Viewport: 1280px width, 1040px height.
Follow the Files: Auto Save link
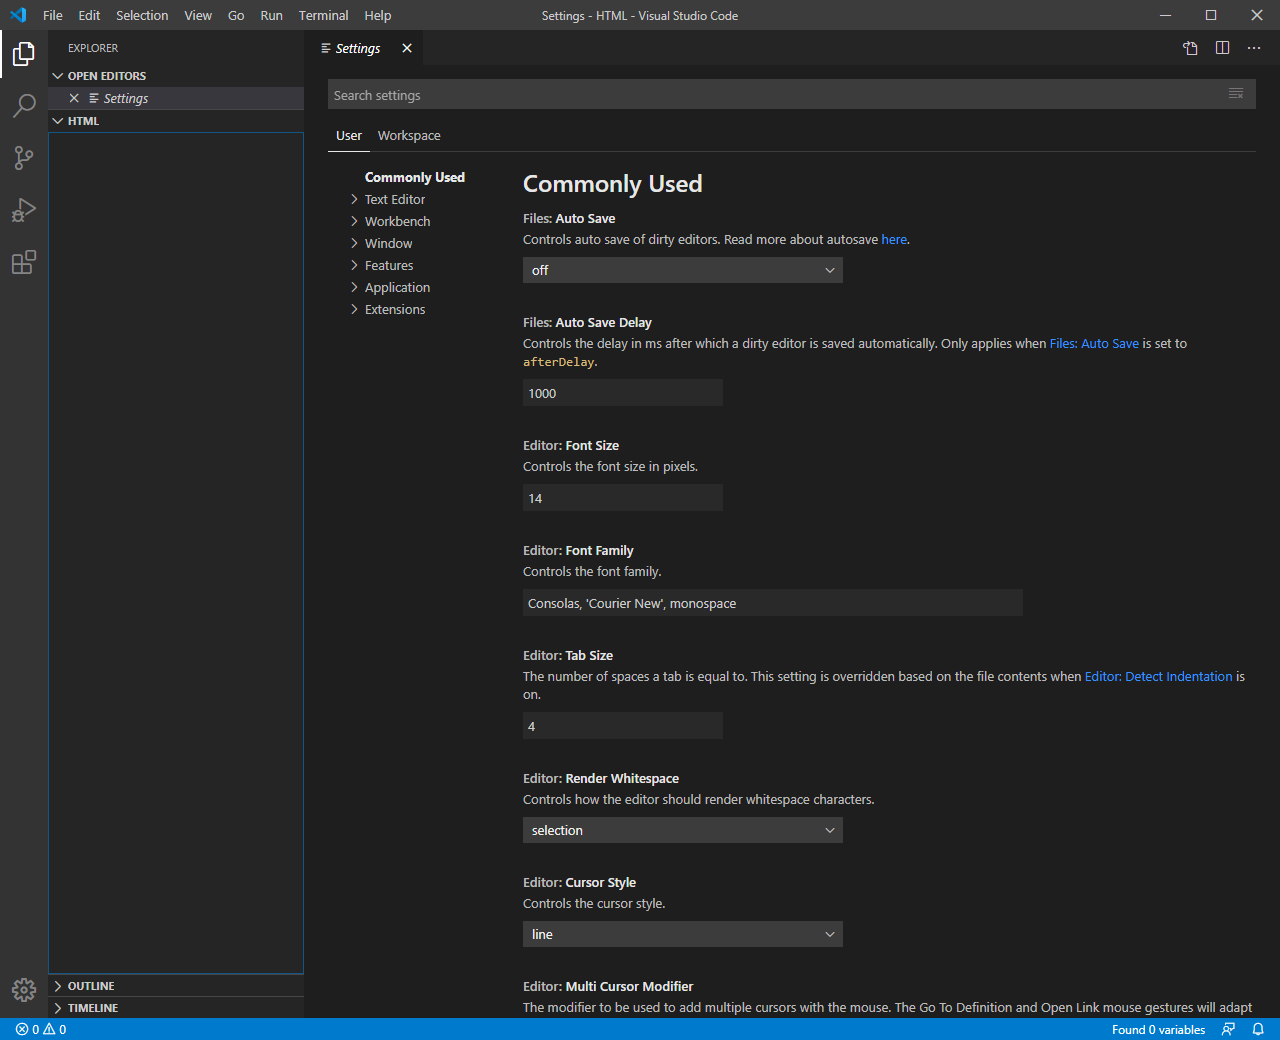pyautogui.click(x=1094, y=344)
